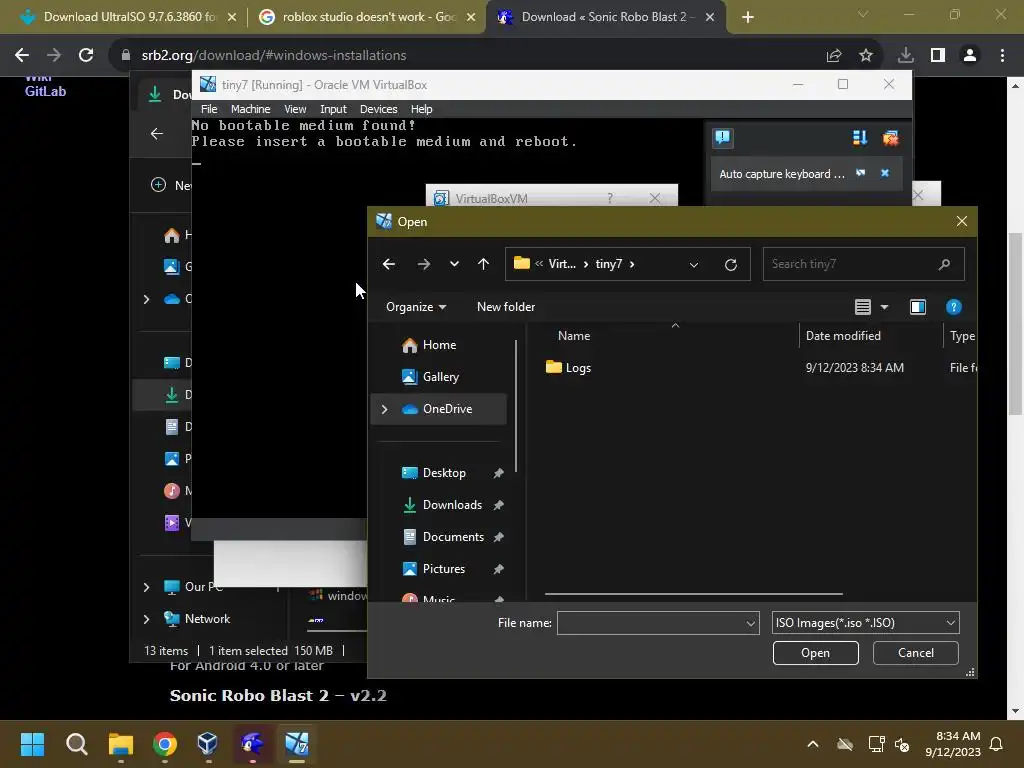Sort by the Name column header
Screen dimensions: 1024x768
point(574,336)
